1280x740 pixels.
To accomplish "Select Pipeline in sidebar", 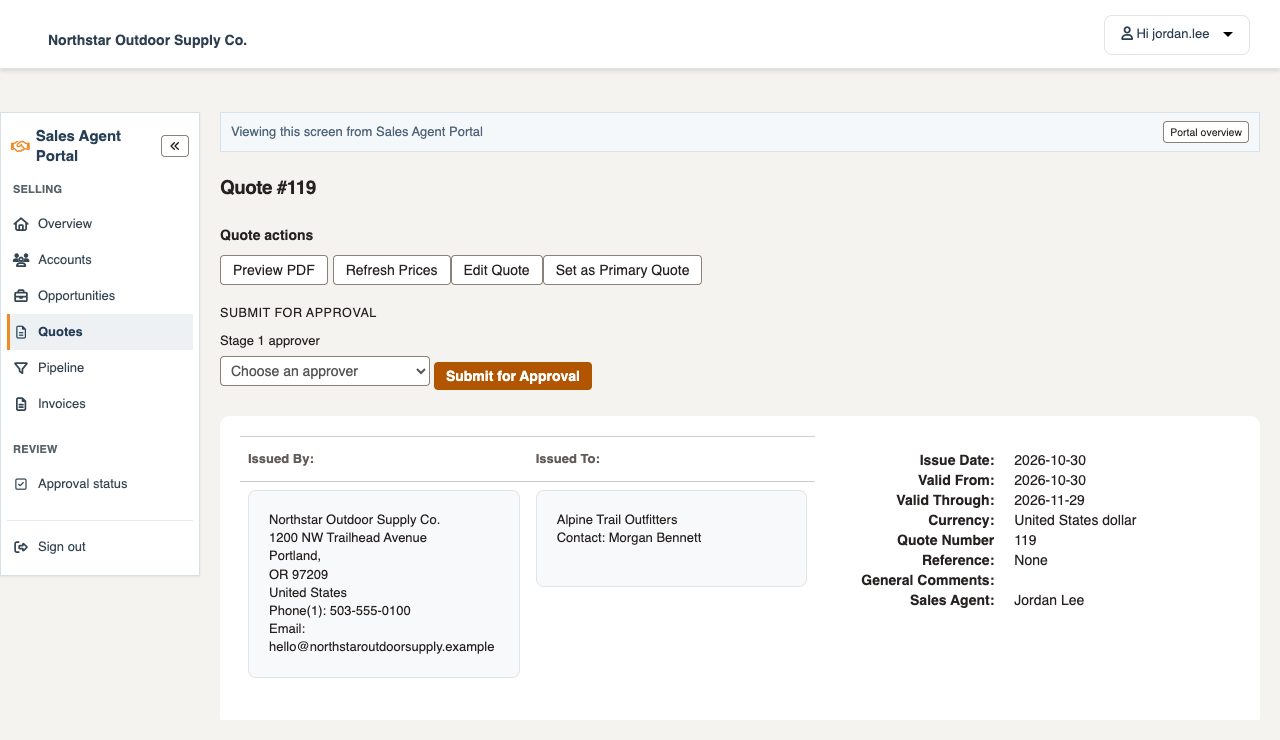I will (100, 368).
